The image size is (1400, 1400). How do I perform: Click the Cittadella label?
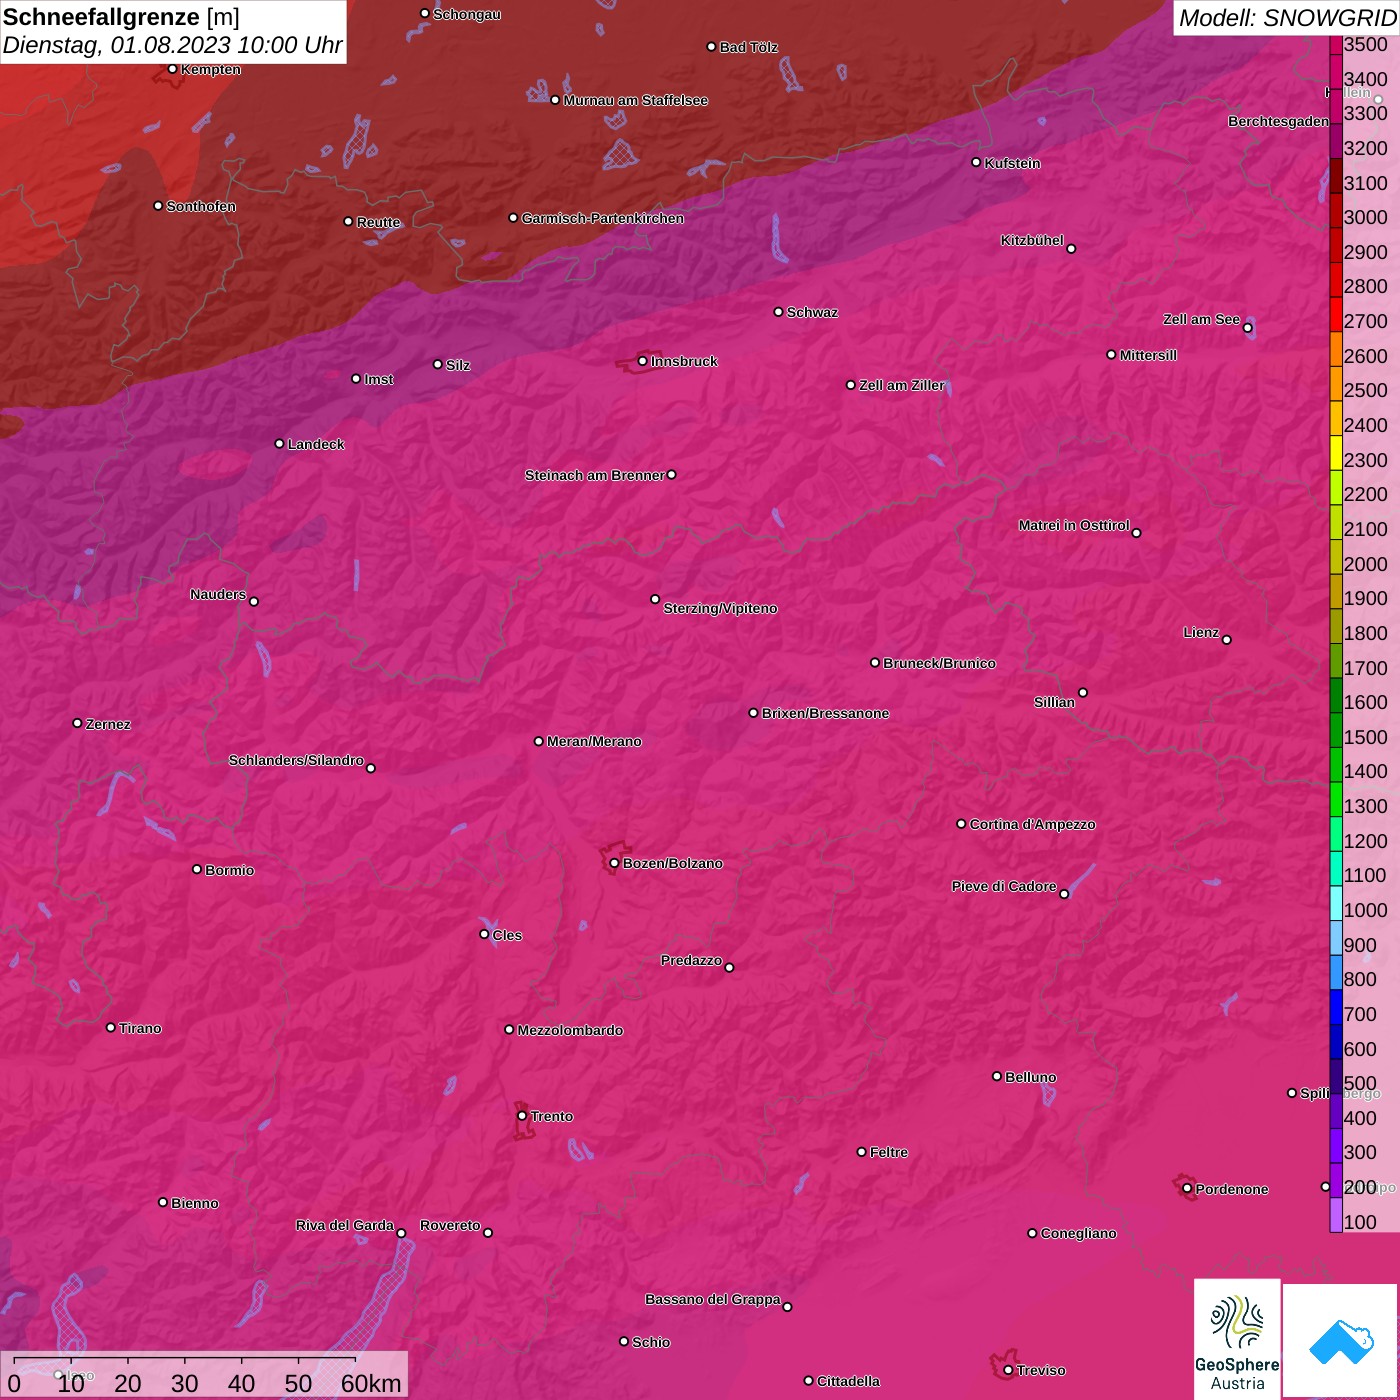(848, 1381)
